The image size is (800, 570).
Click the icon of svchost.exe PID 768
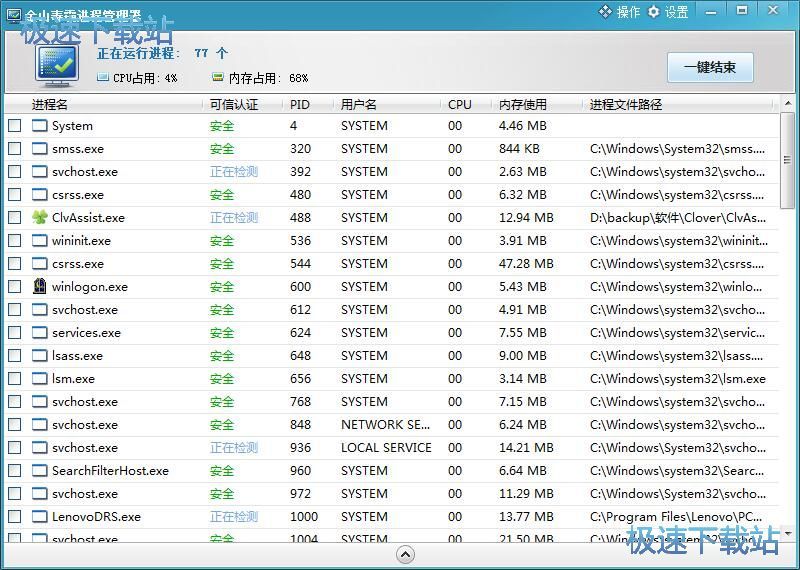pos(39,402)
